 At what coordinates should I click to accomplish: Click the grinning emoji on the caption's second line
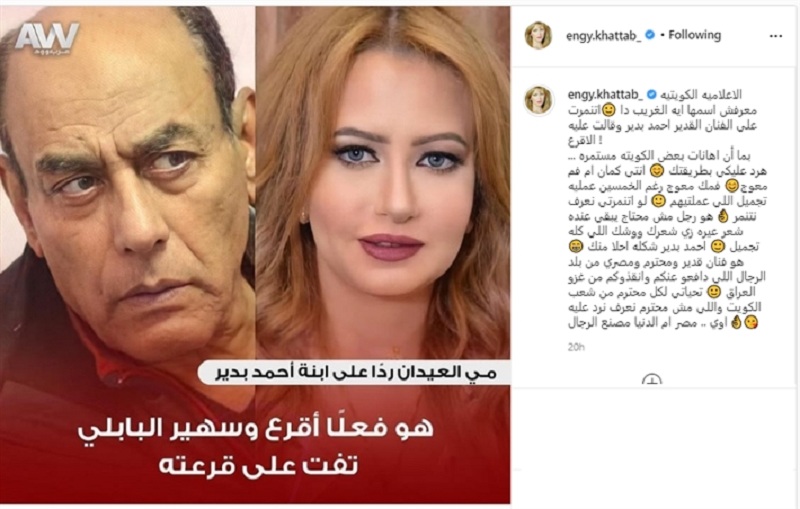(608, 110)
